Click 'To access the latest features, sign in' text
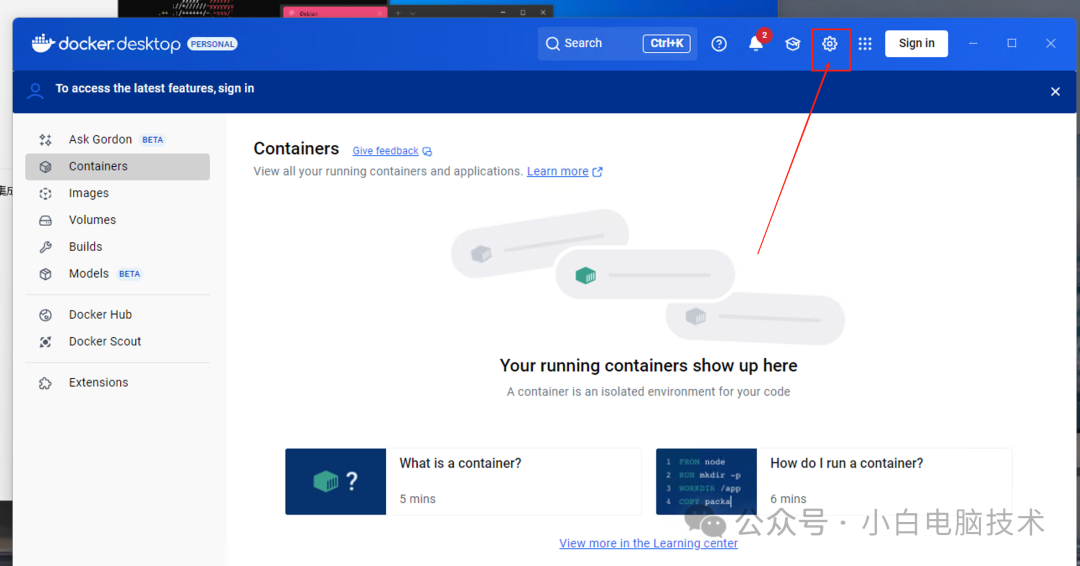Screen dimensions: 1080x566 click(x=155, y=89)
